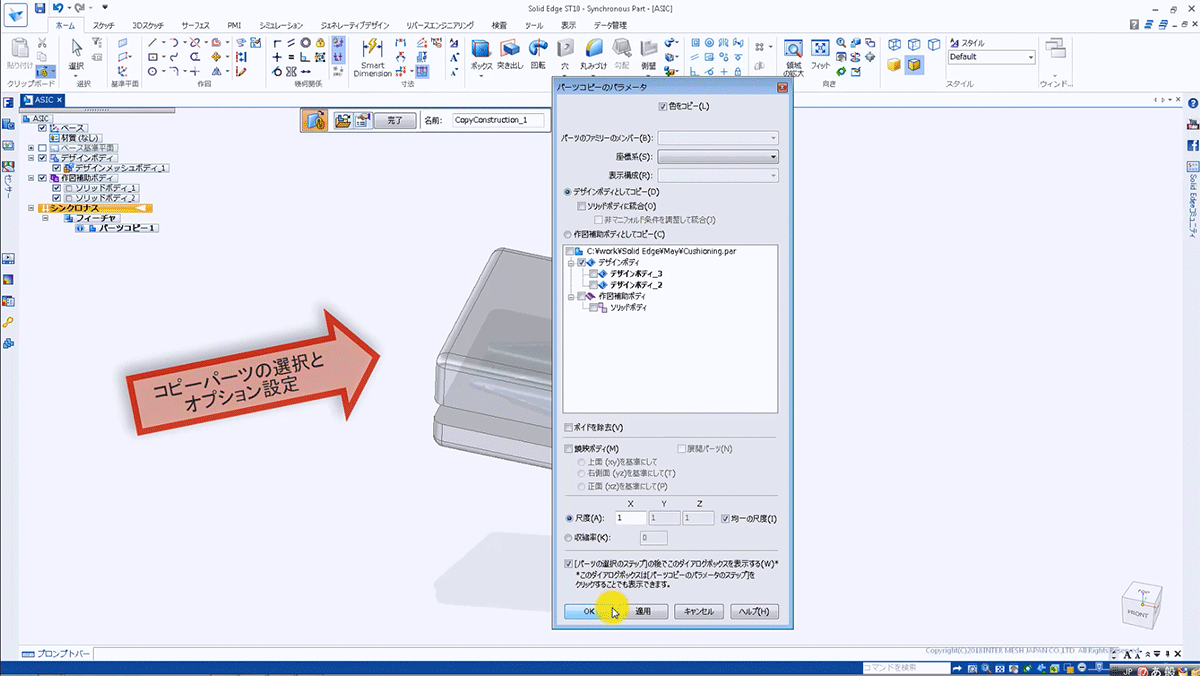The width and height of the screenshot is (1200, 676).
Task: Open the スタイル Default dropdown
Action: pos(1030,57)
